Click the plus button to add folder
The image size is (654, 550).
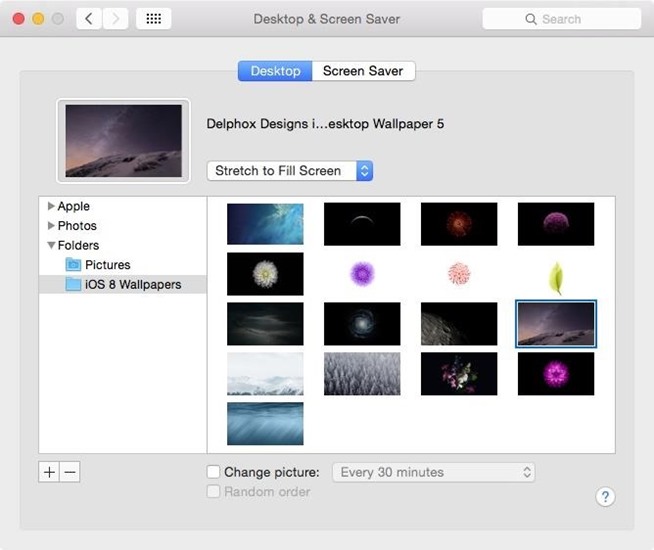49,472
